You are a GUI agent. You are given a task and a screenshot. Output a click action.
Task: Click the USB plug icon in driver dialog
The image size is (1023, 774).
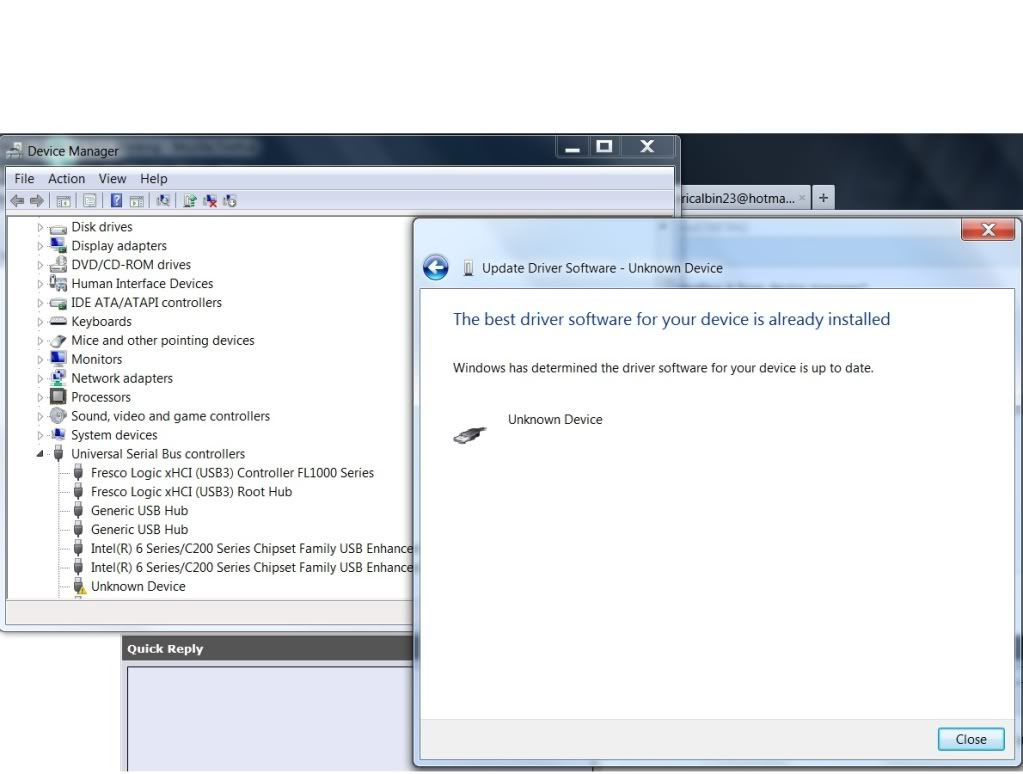pos(470,435)
